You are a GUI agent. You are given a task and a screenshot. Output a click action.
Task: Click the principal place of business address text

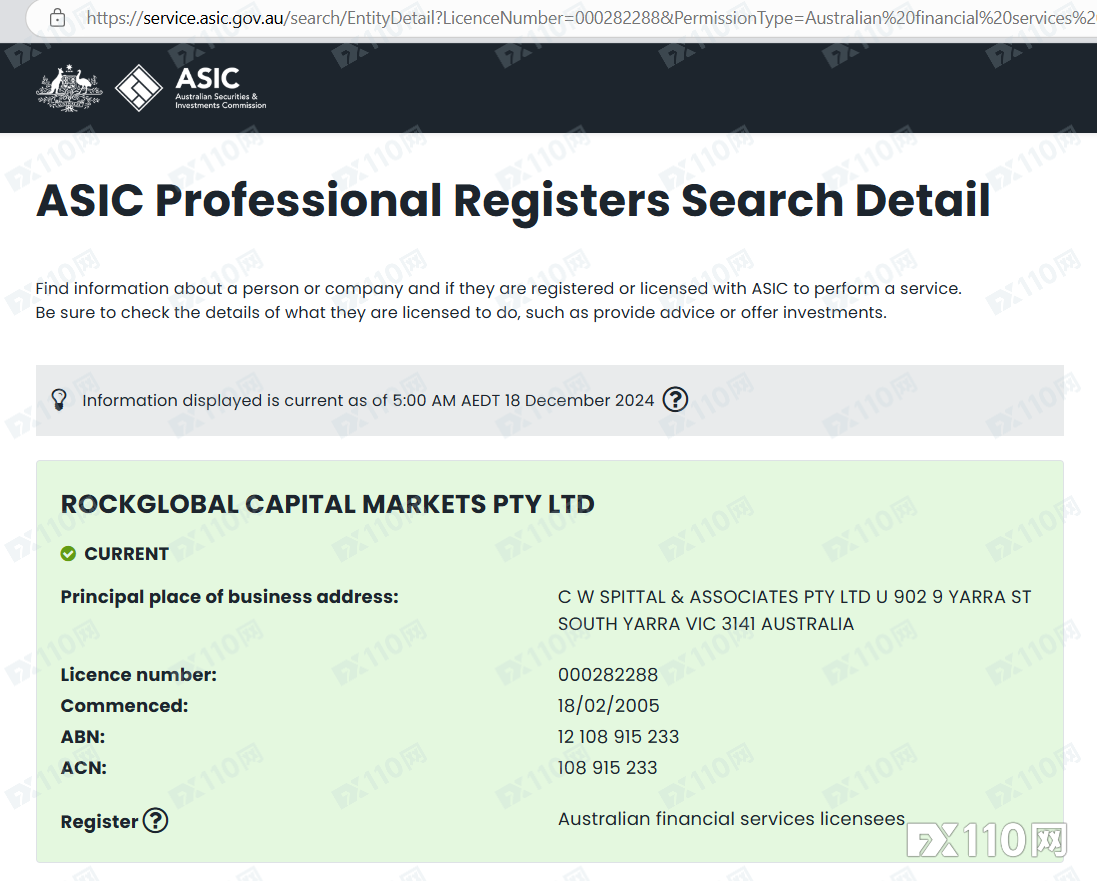point(794,610)
